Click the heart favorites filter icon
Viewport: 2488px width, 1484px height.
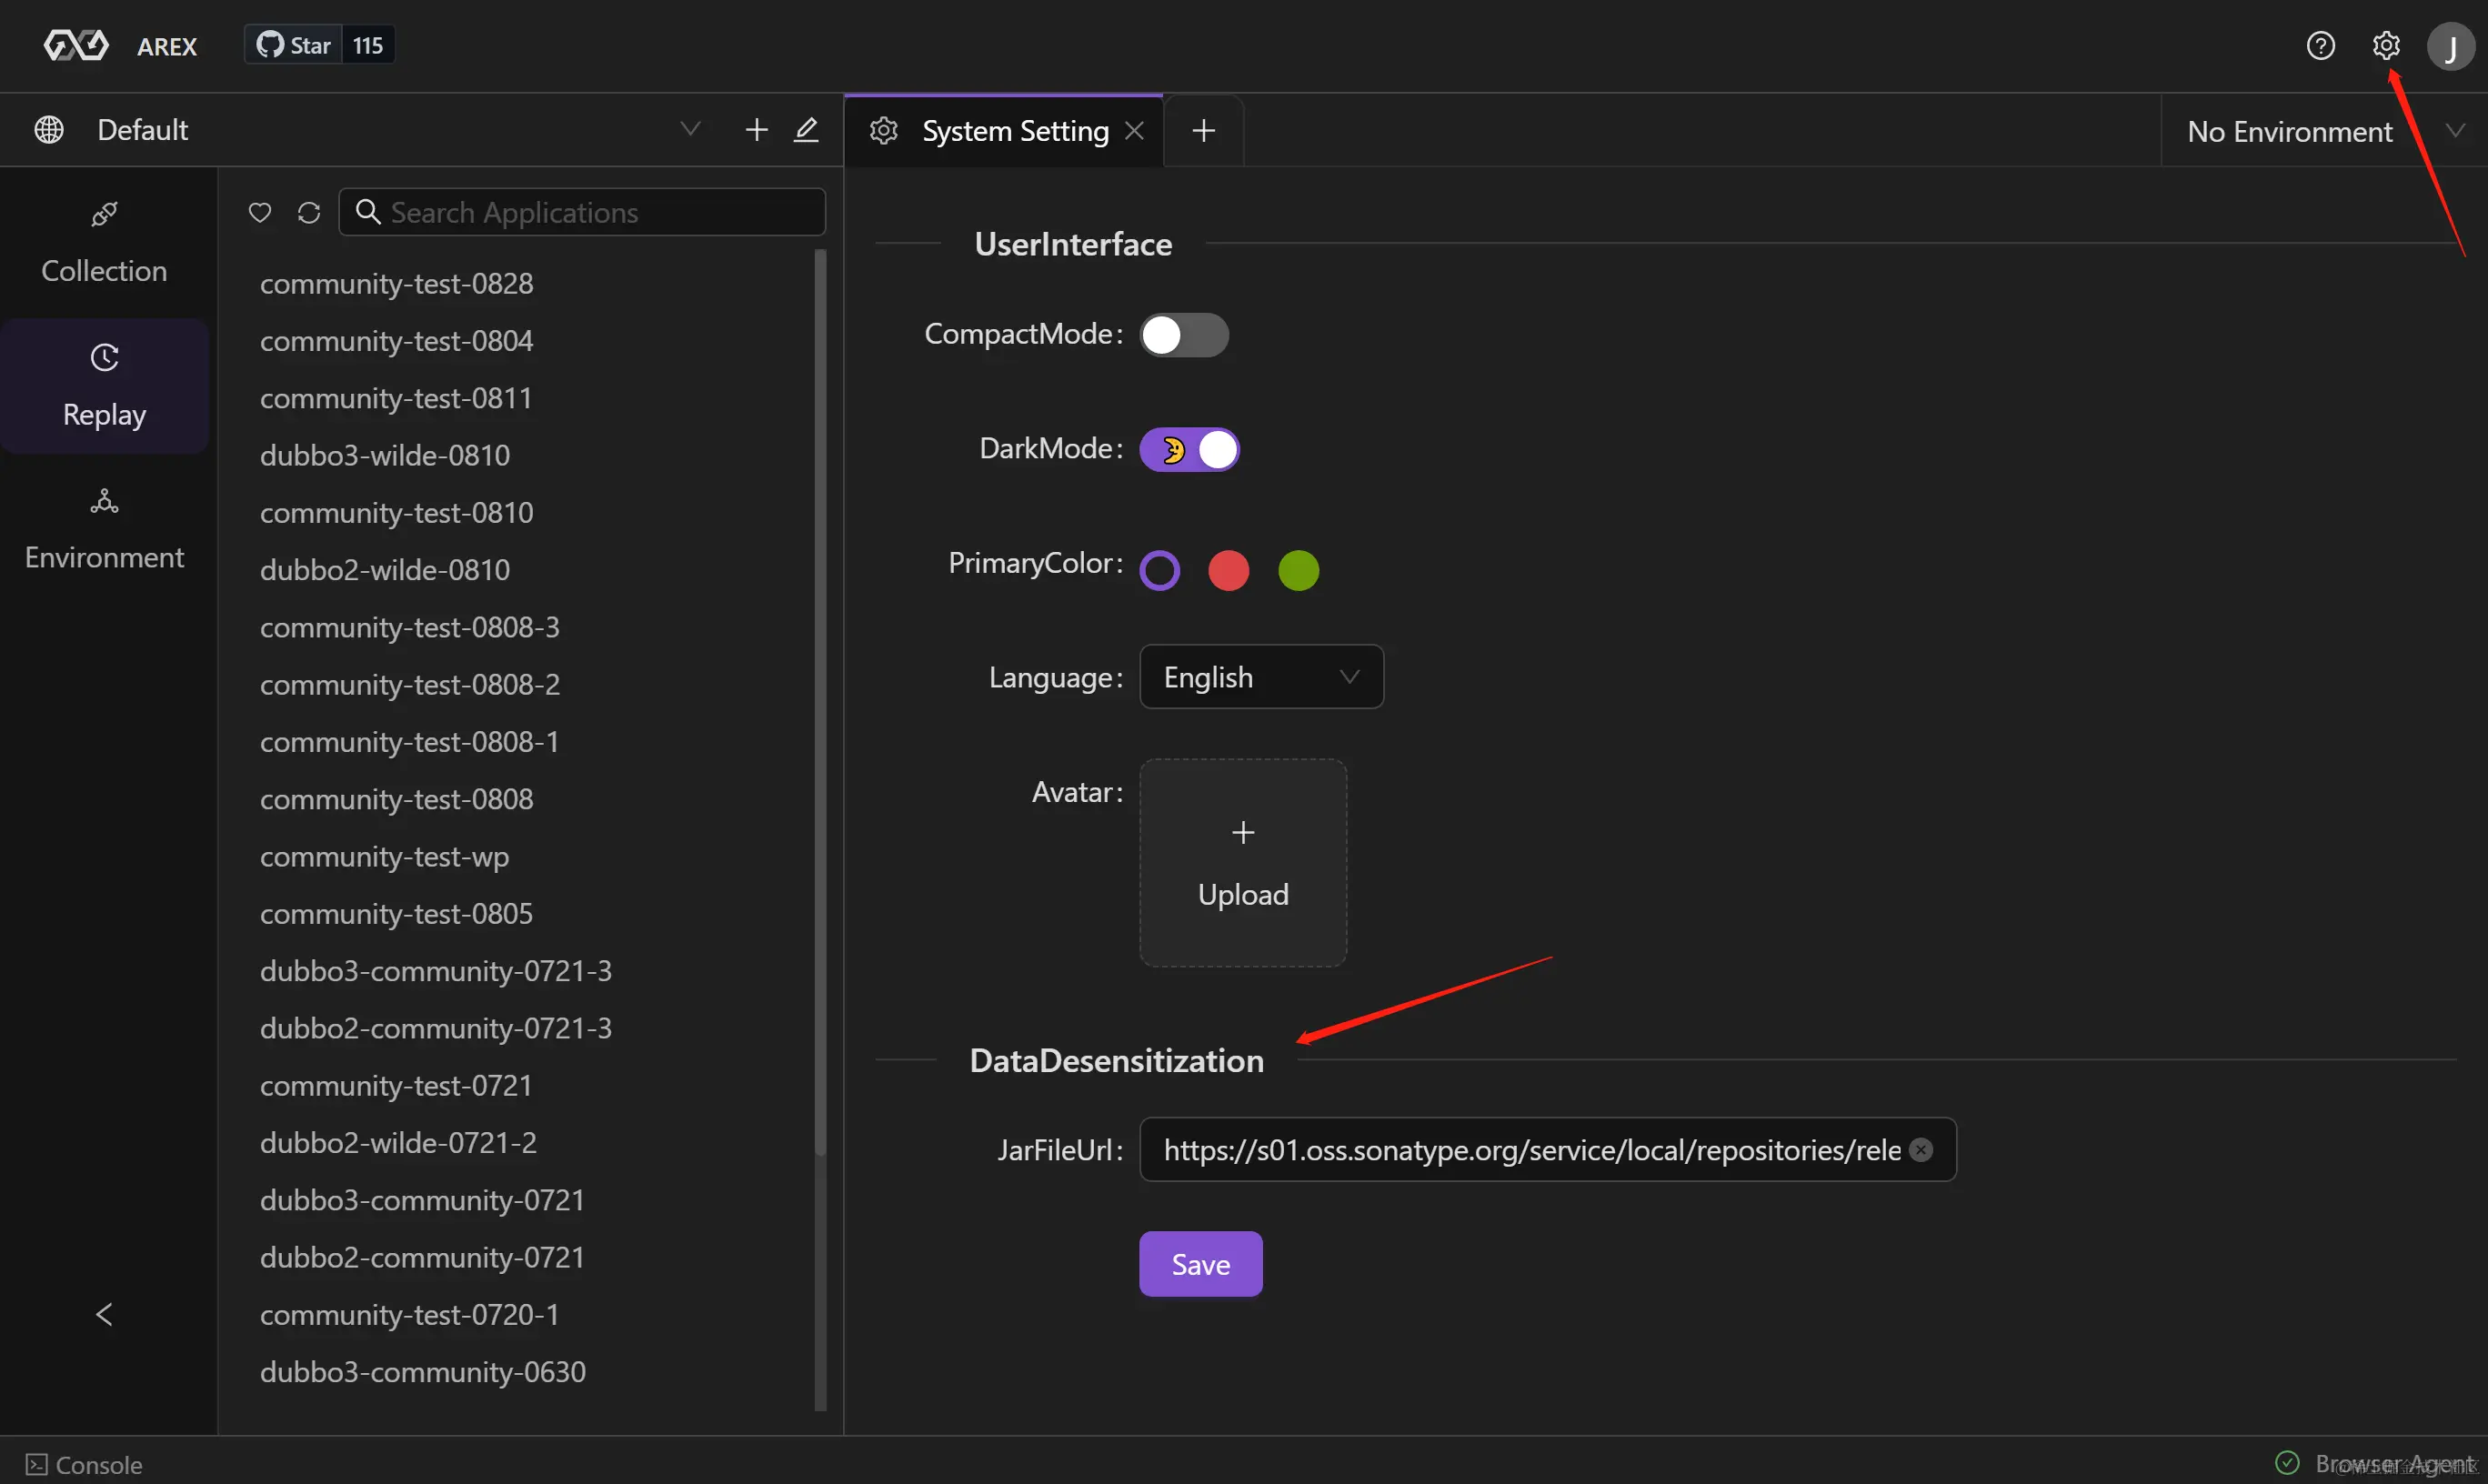coord(260,213)
